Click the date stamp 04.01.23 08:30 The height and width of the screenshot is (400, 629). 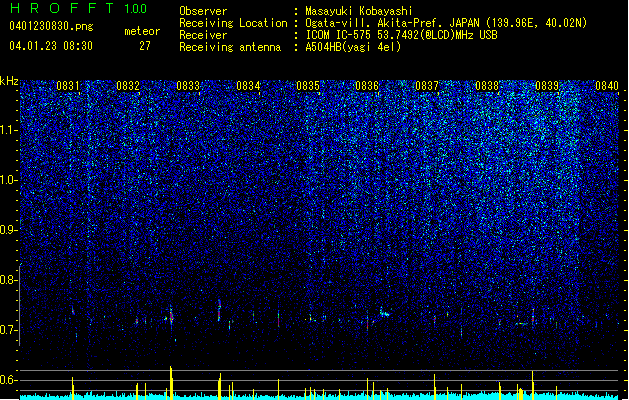[51, 46]
